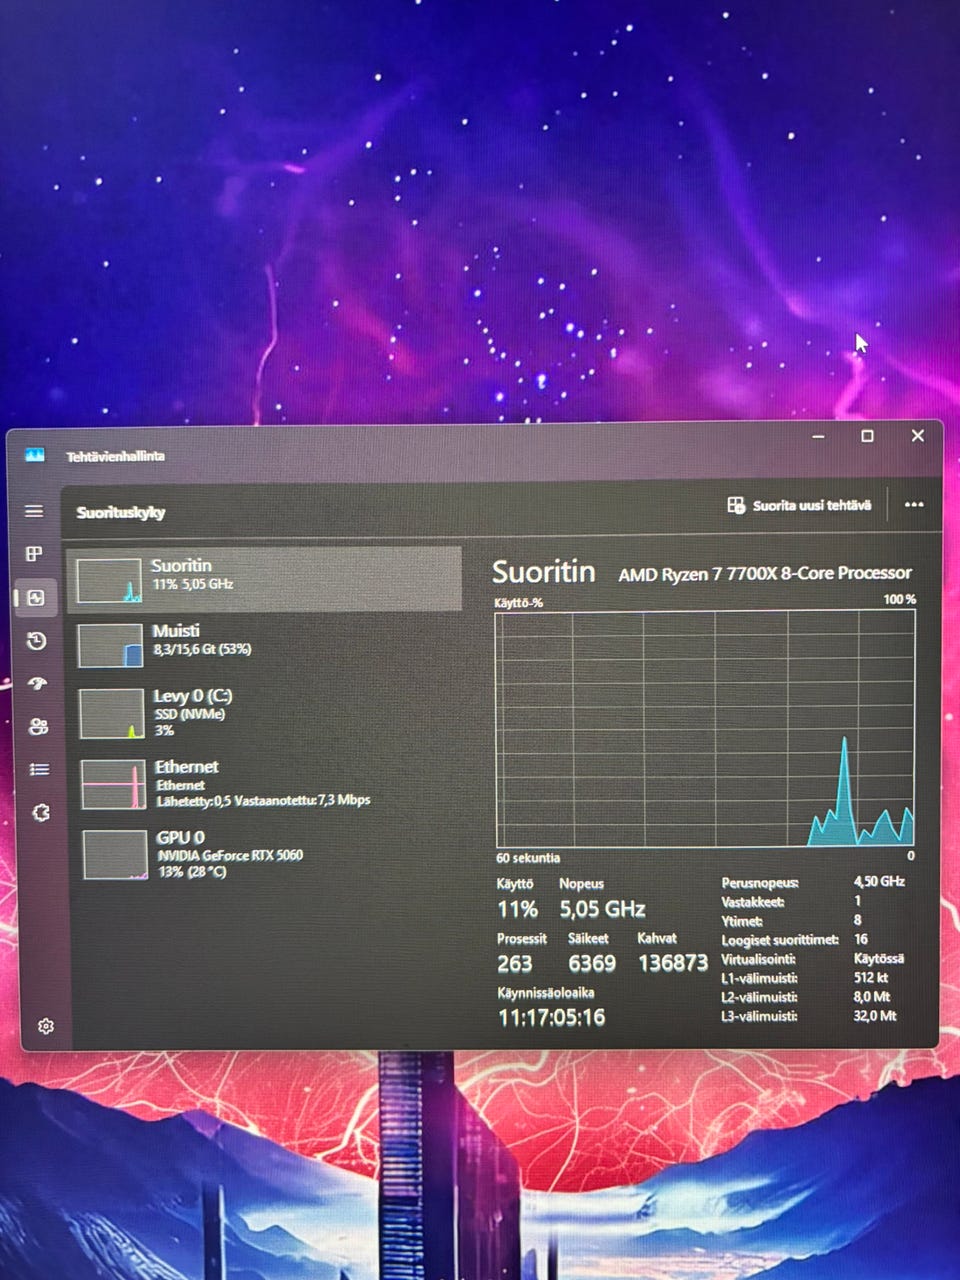960x1280 pixels.
Task: Click the 6369 threads count
Action: tap(592, 963)
